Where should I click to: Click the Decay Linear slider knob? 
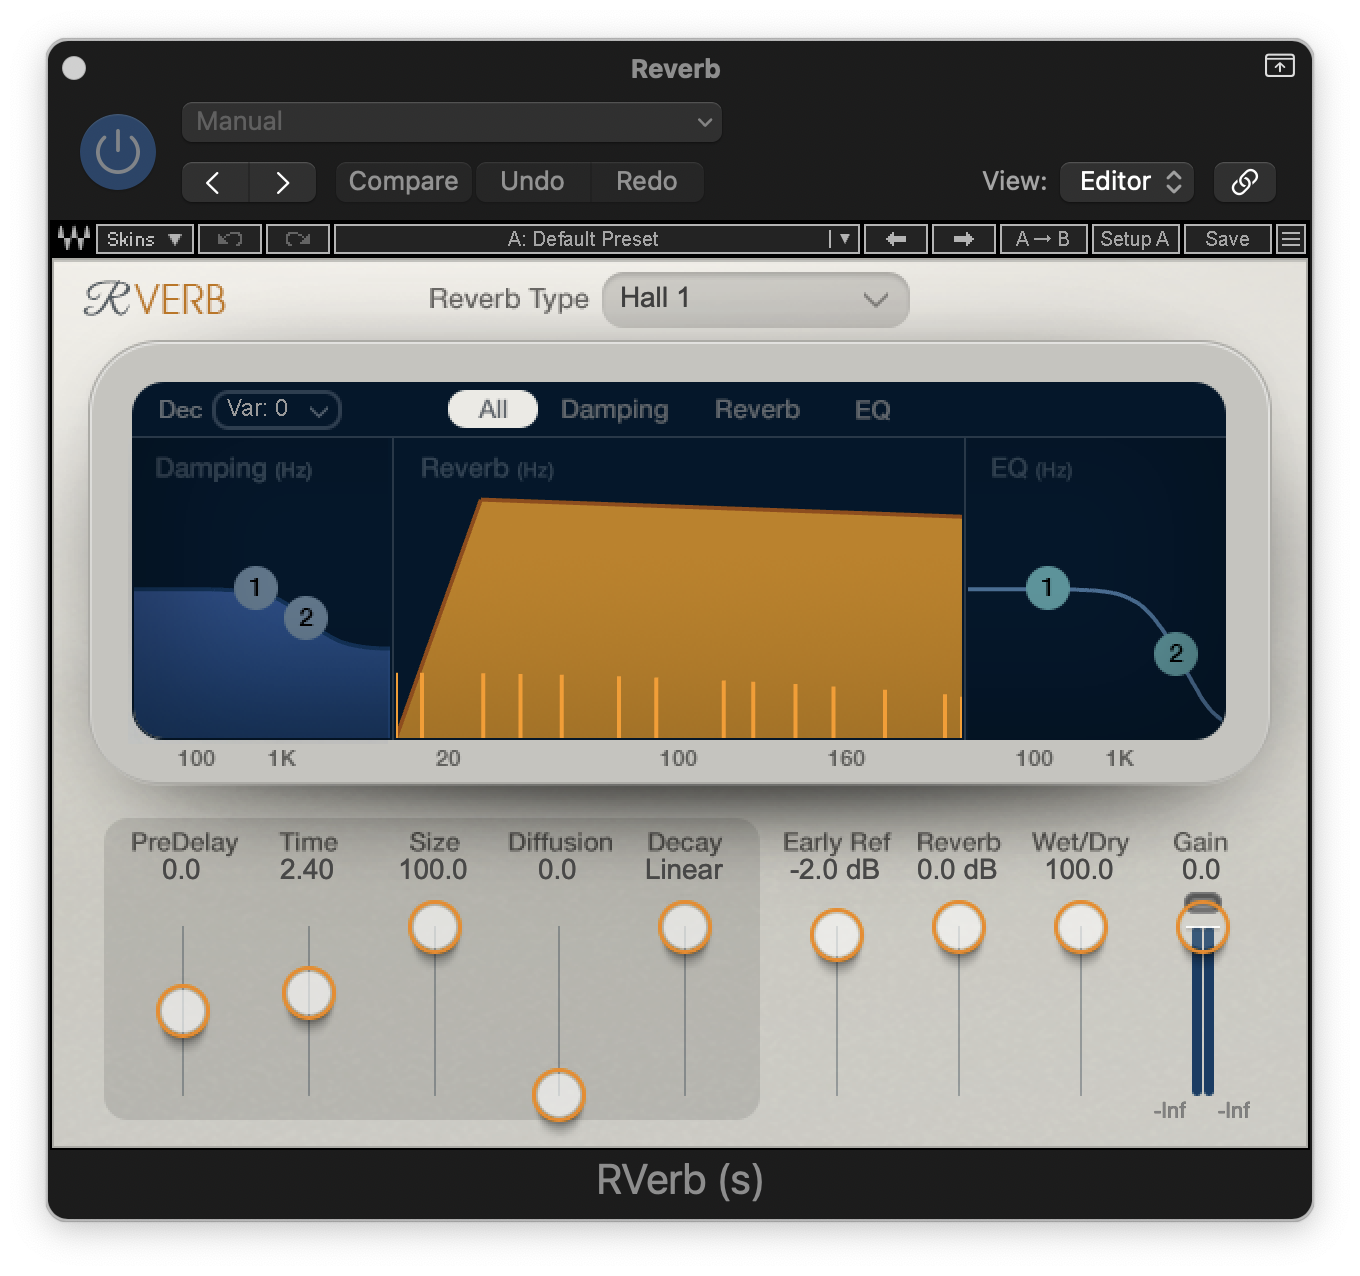(x=685, y=927)
